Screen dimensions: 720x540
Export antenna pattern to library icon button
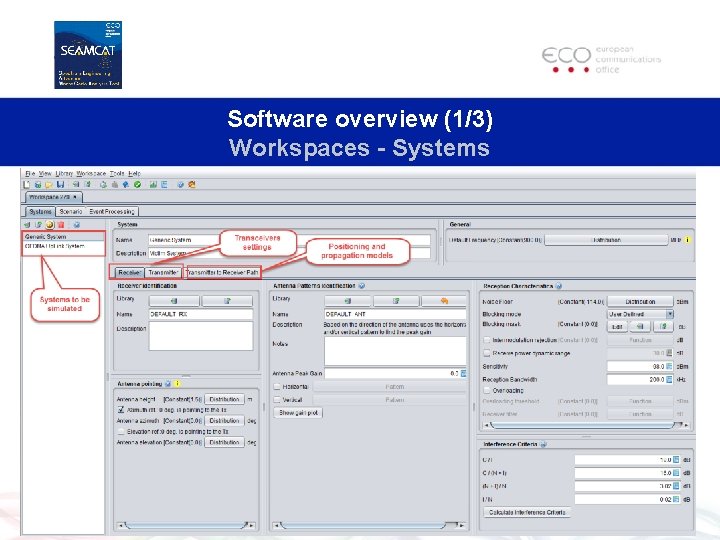[396, 301]
